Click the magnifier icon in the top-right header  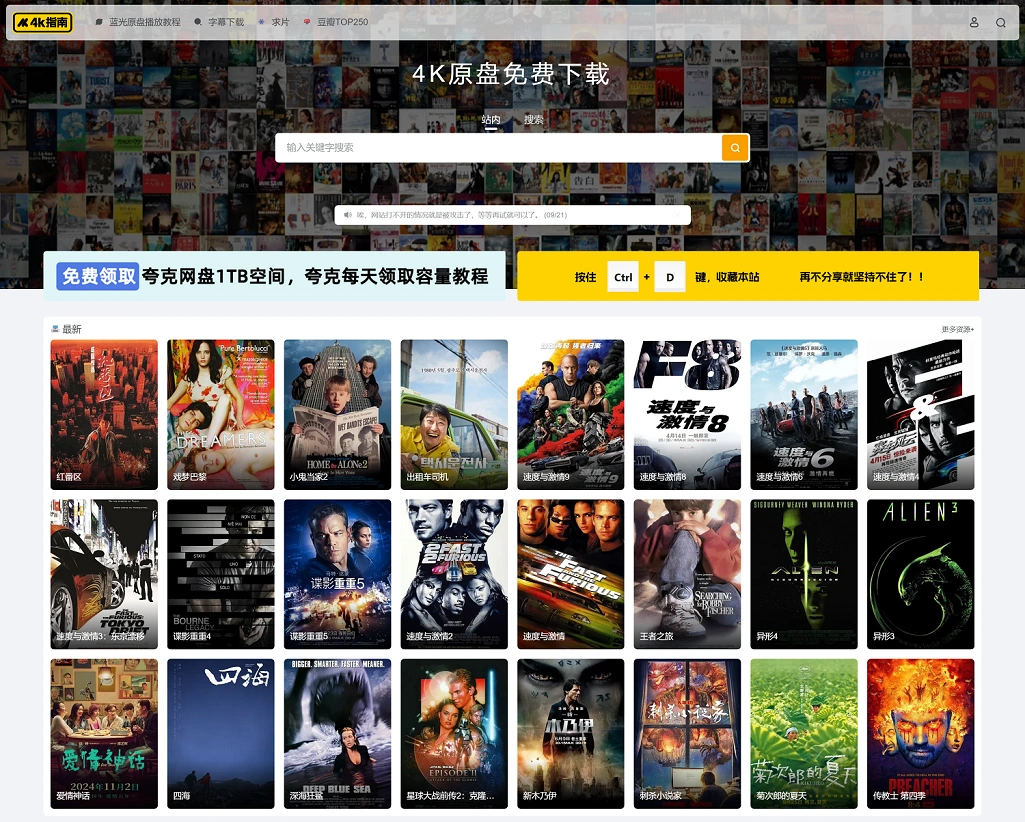[1001, 22]
